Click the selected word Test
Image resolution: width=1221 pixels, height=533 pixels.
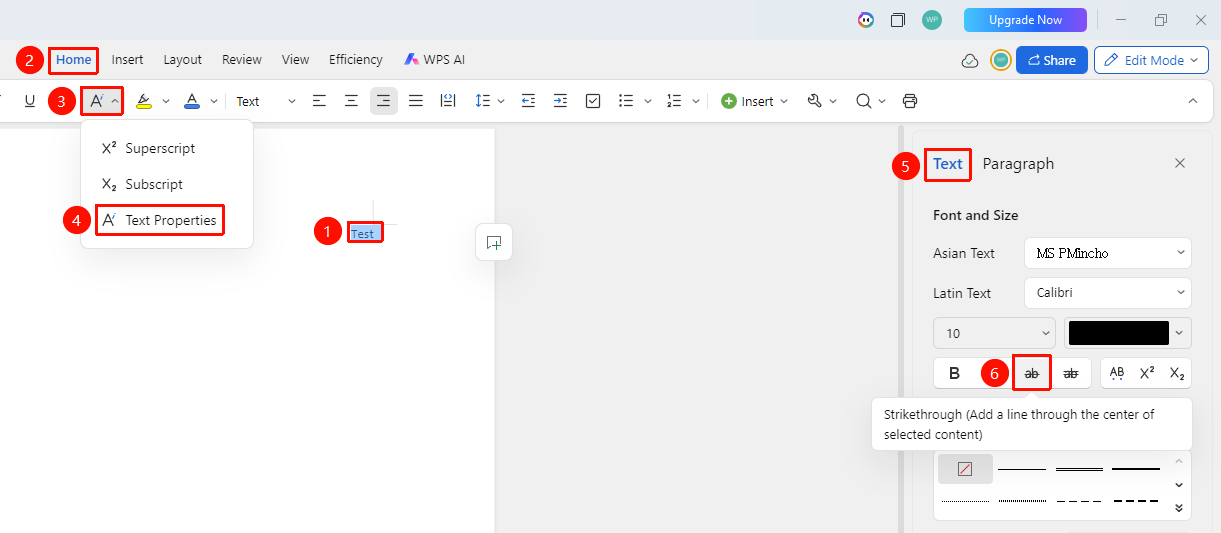click(x=363, y=234)
